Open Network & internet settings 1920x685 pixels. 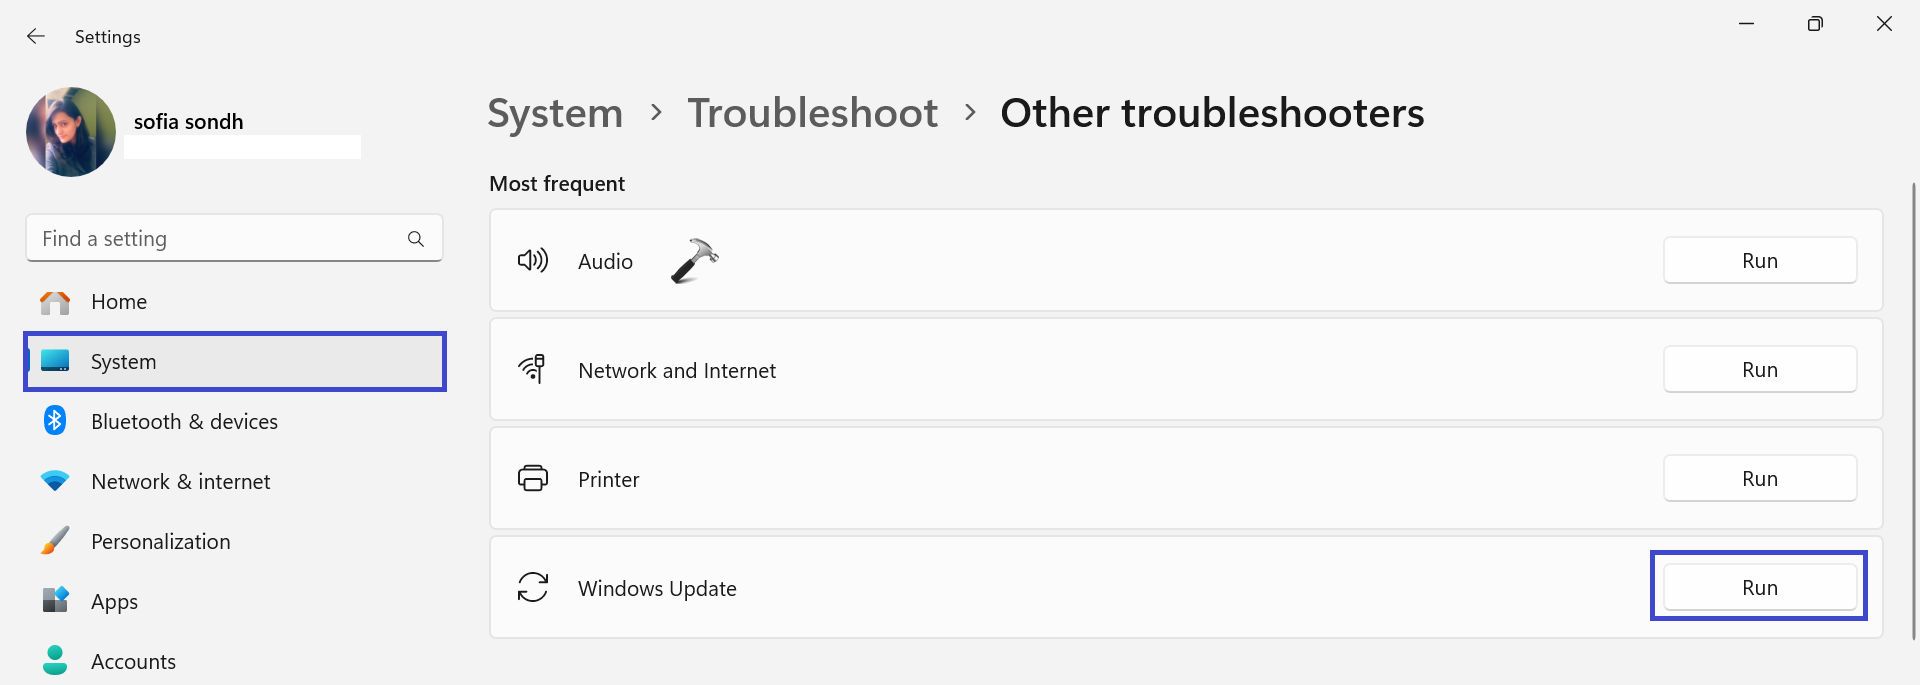tap(180, 482)
